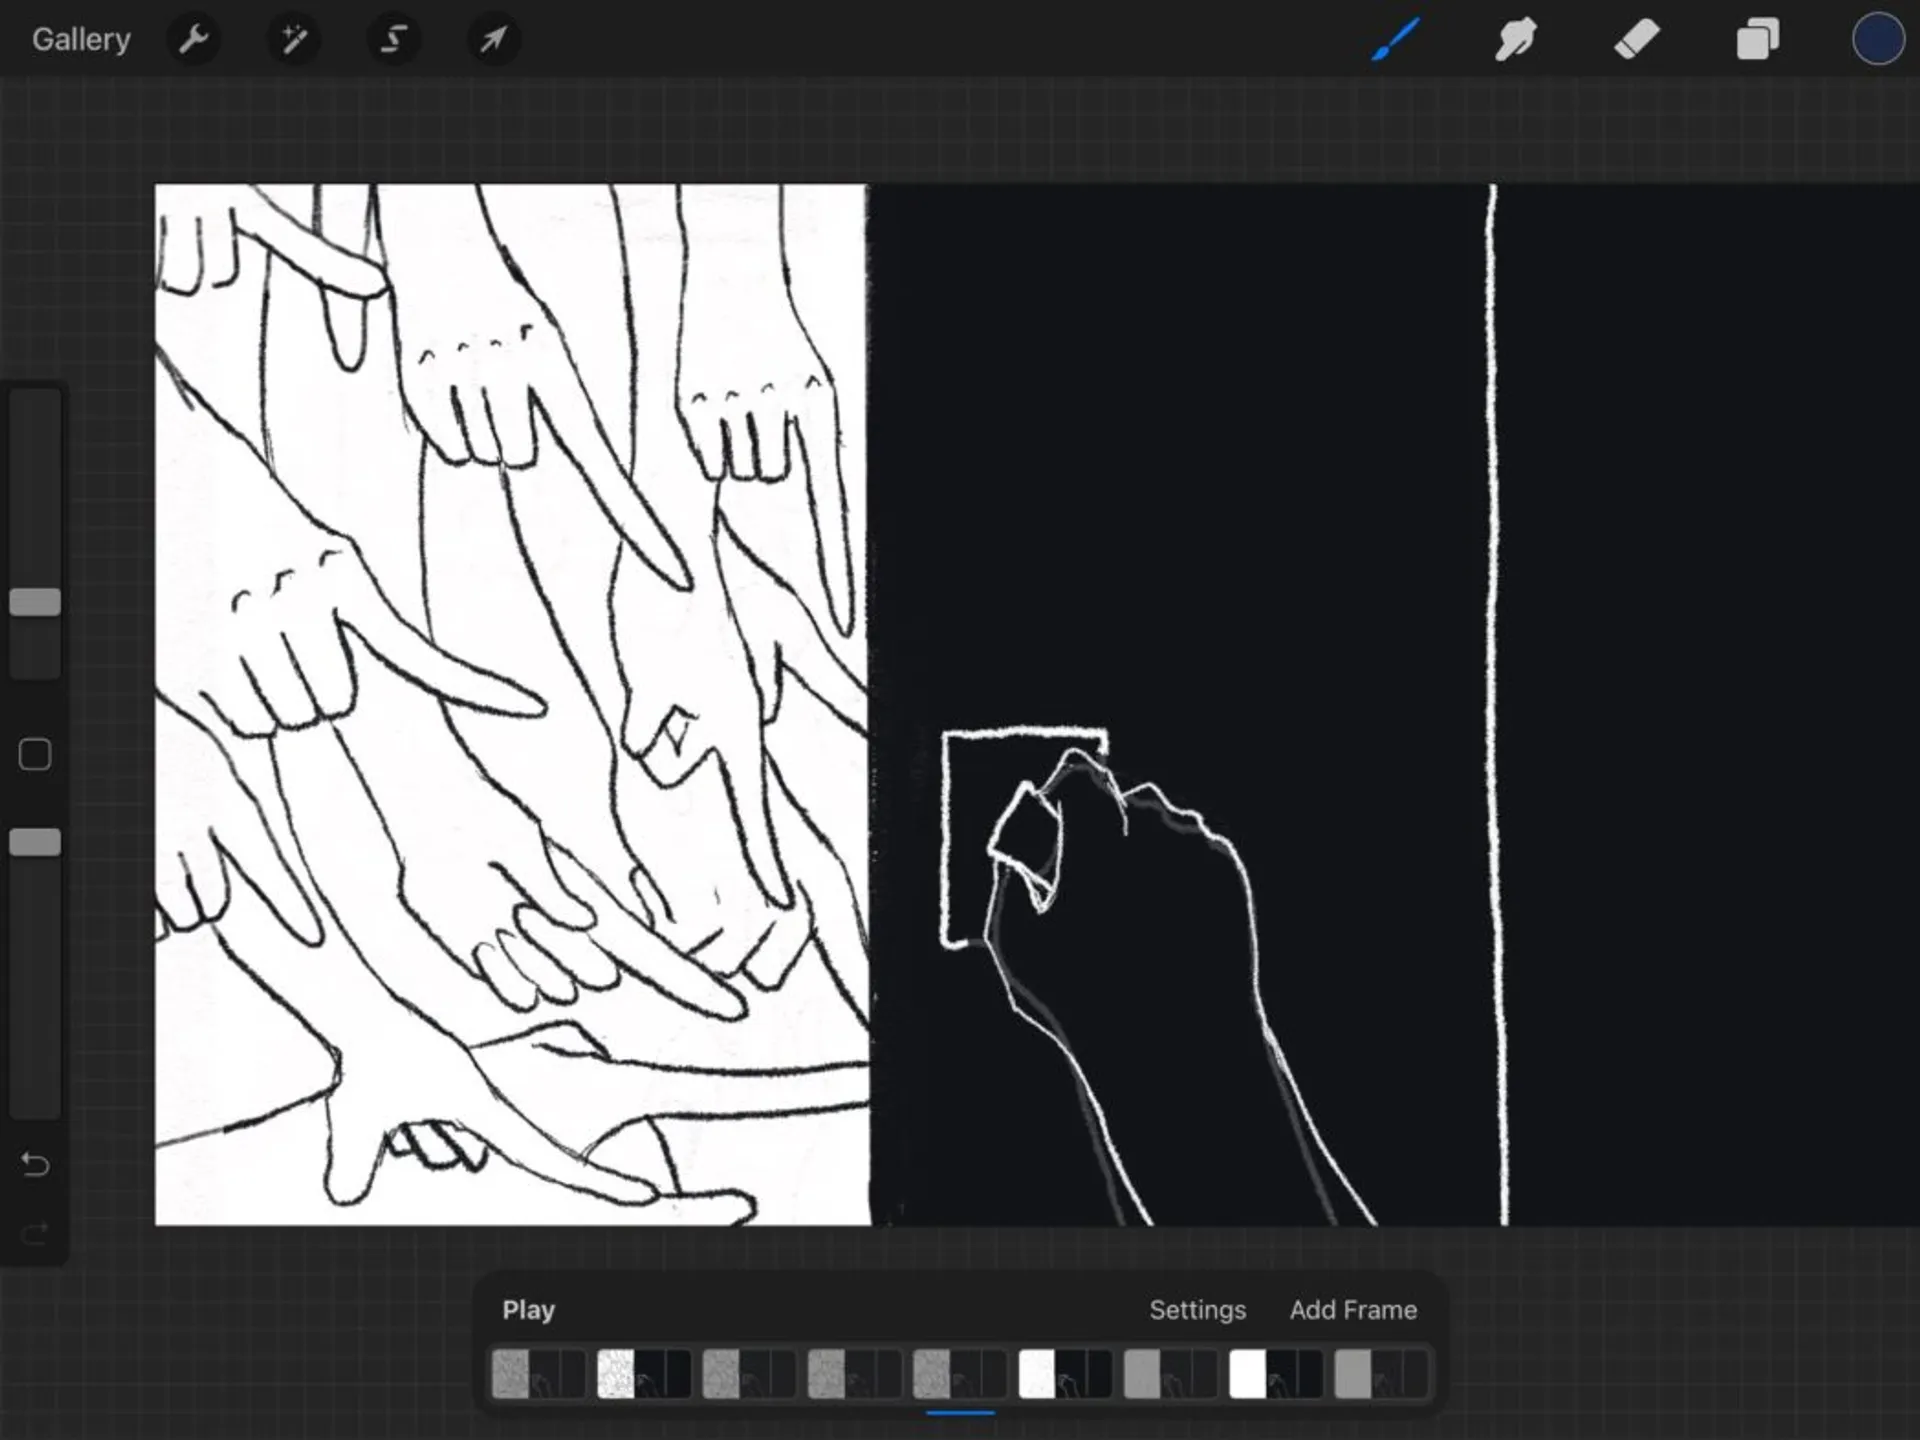Select the first frame in timeline
1920x1440 pixels.
[538, 1374]
